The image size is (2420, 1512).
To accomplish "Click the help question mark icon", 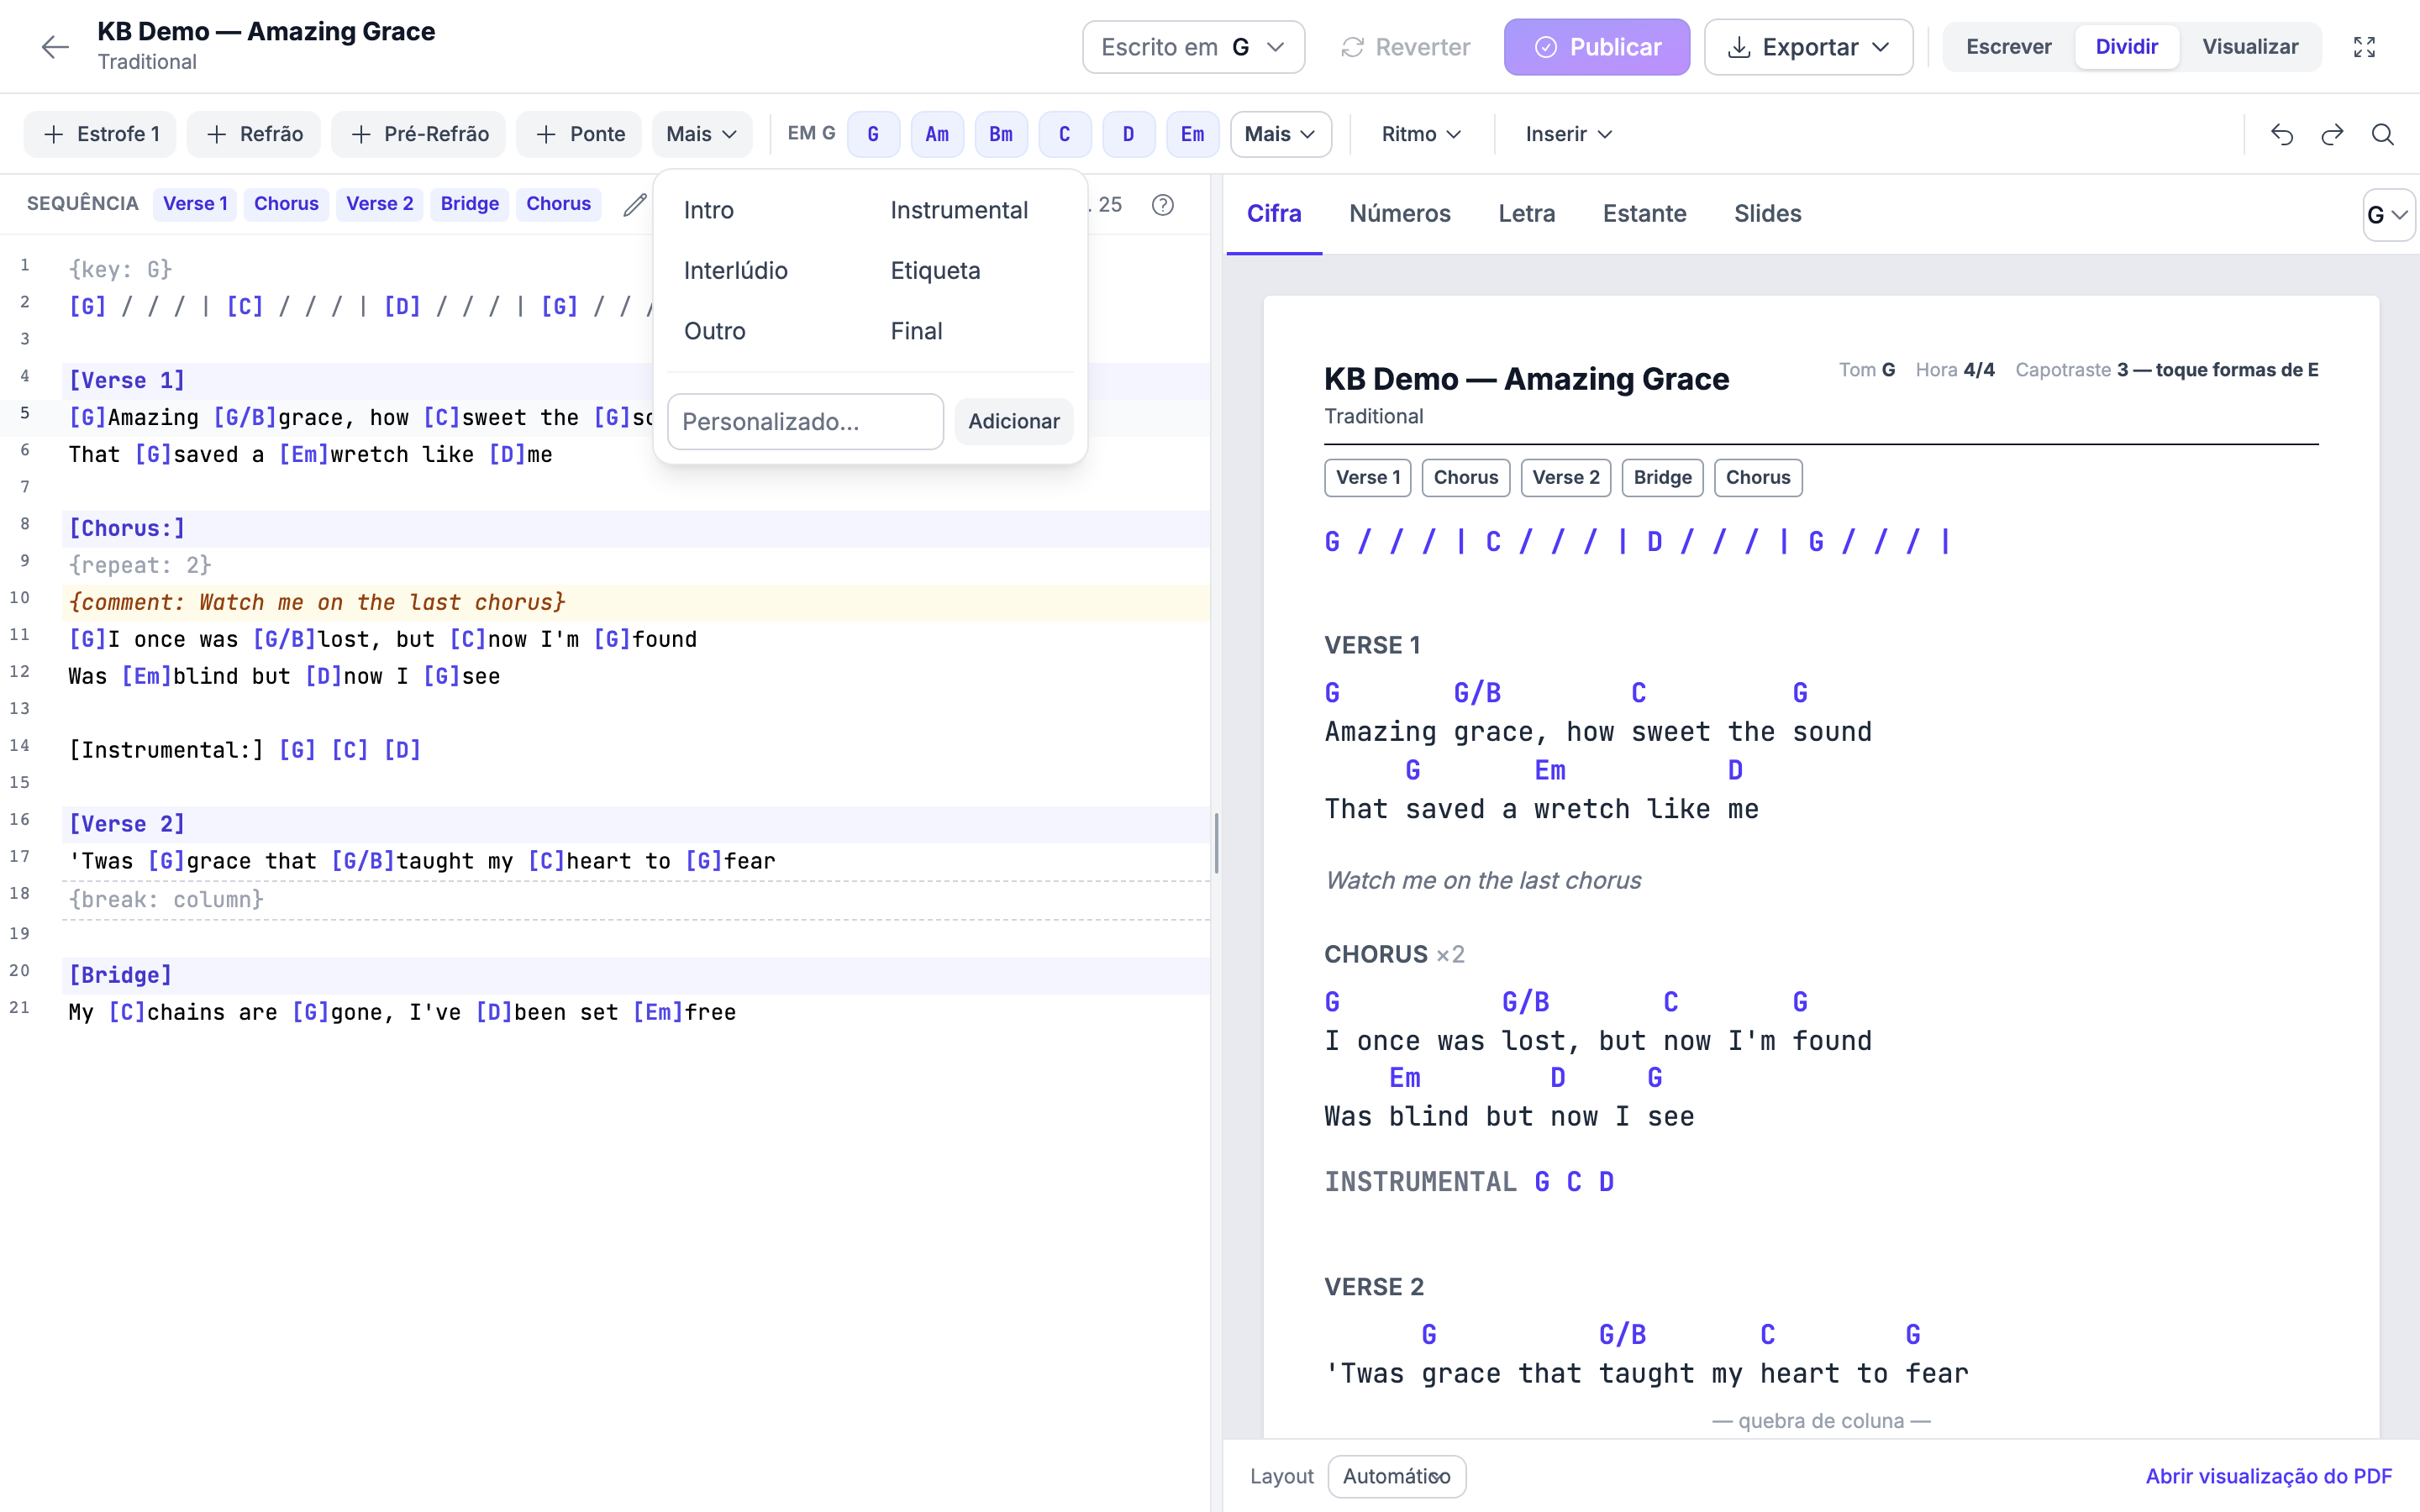I will [x=1162, y=204].
